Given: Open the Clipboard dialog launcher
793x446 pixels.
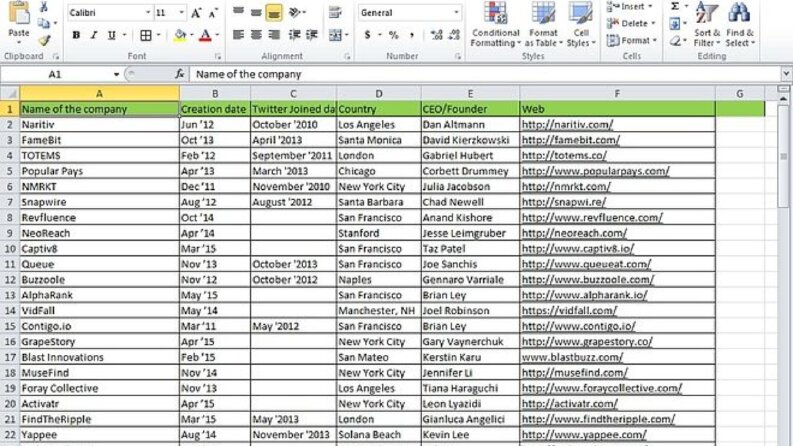Looking at the screenshot, I should 56,56.
